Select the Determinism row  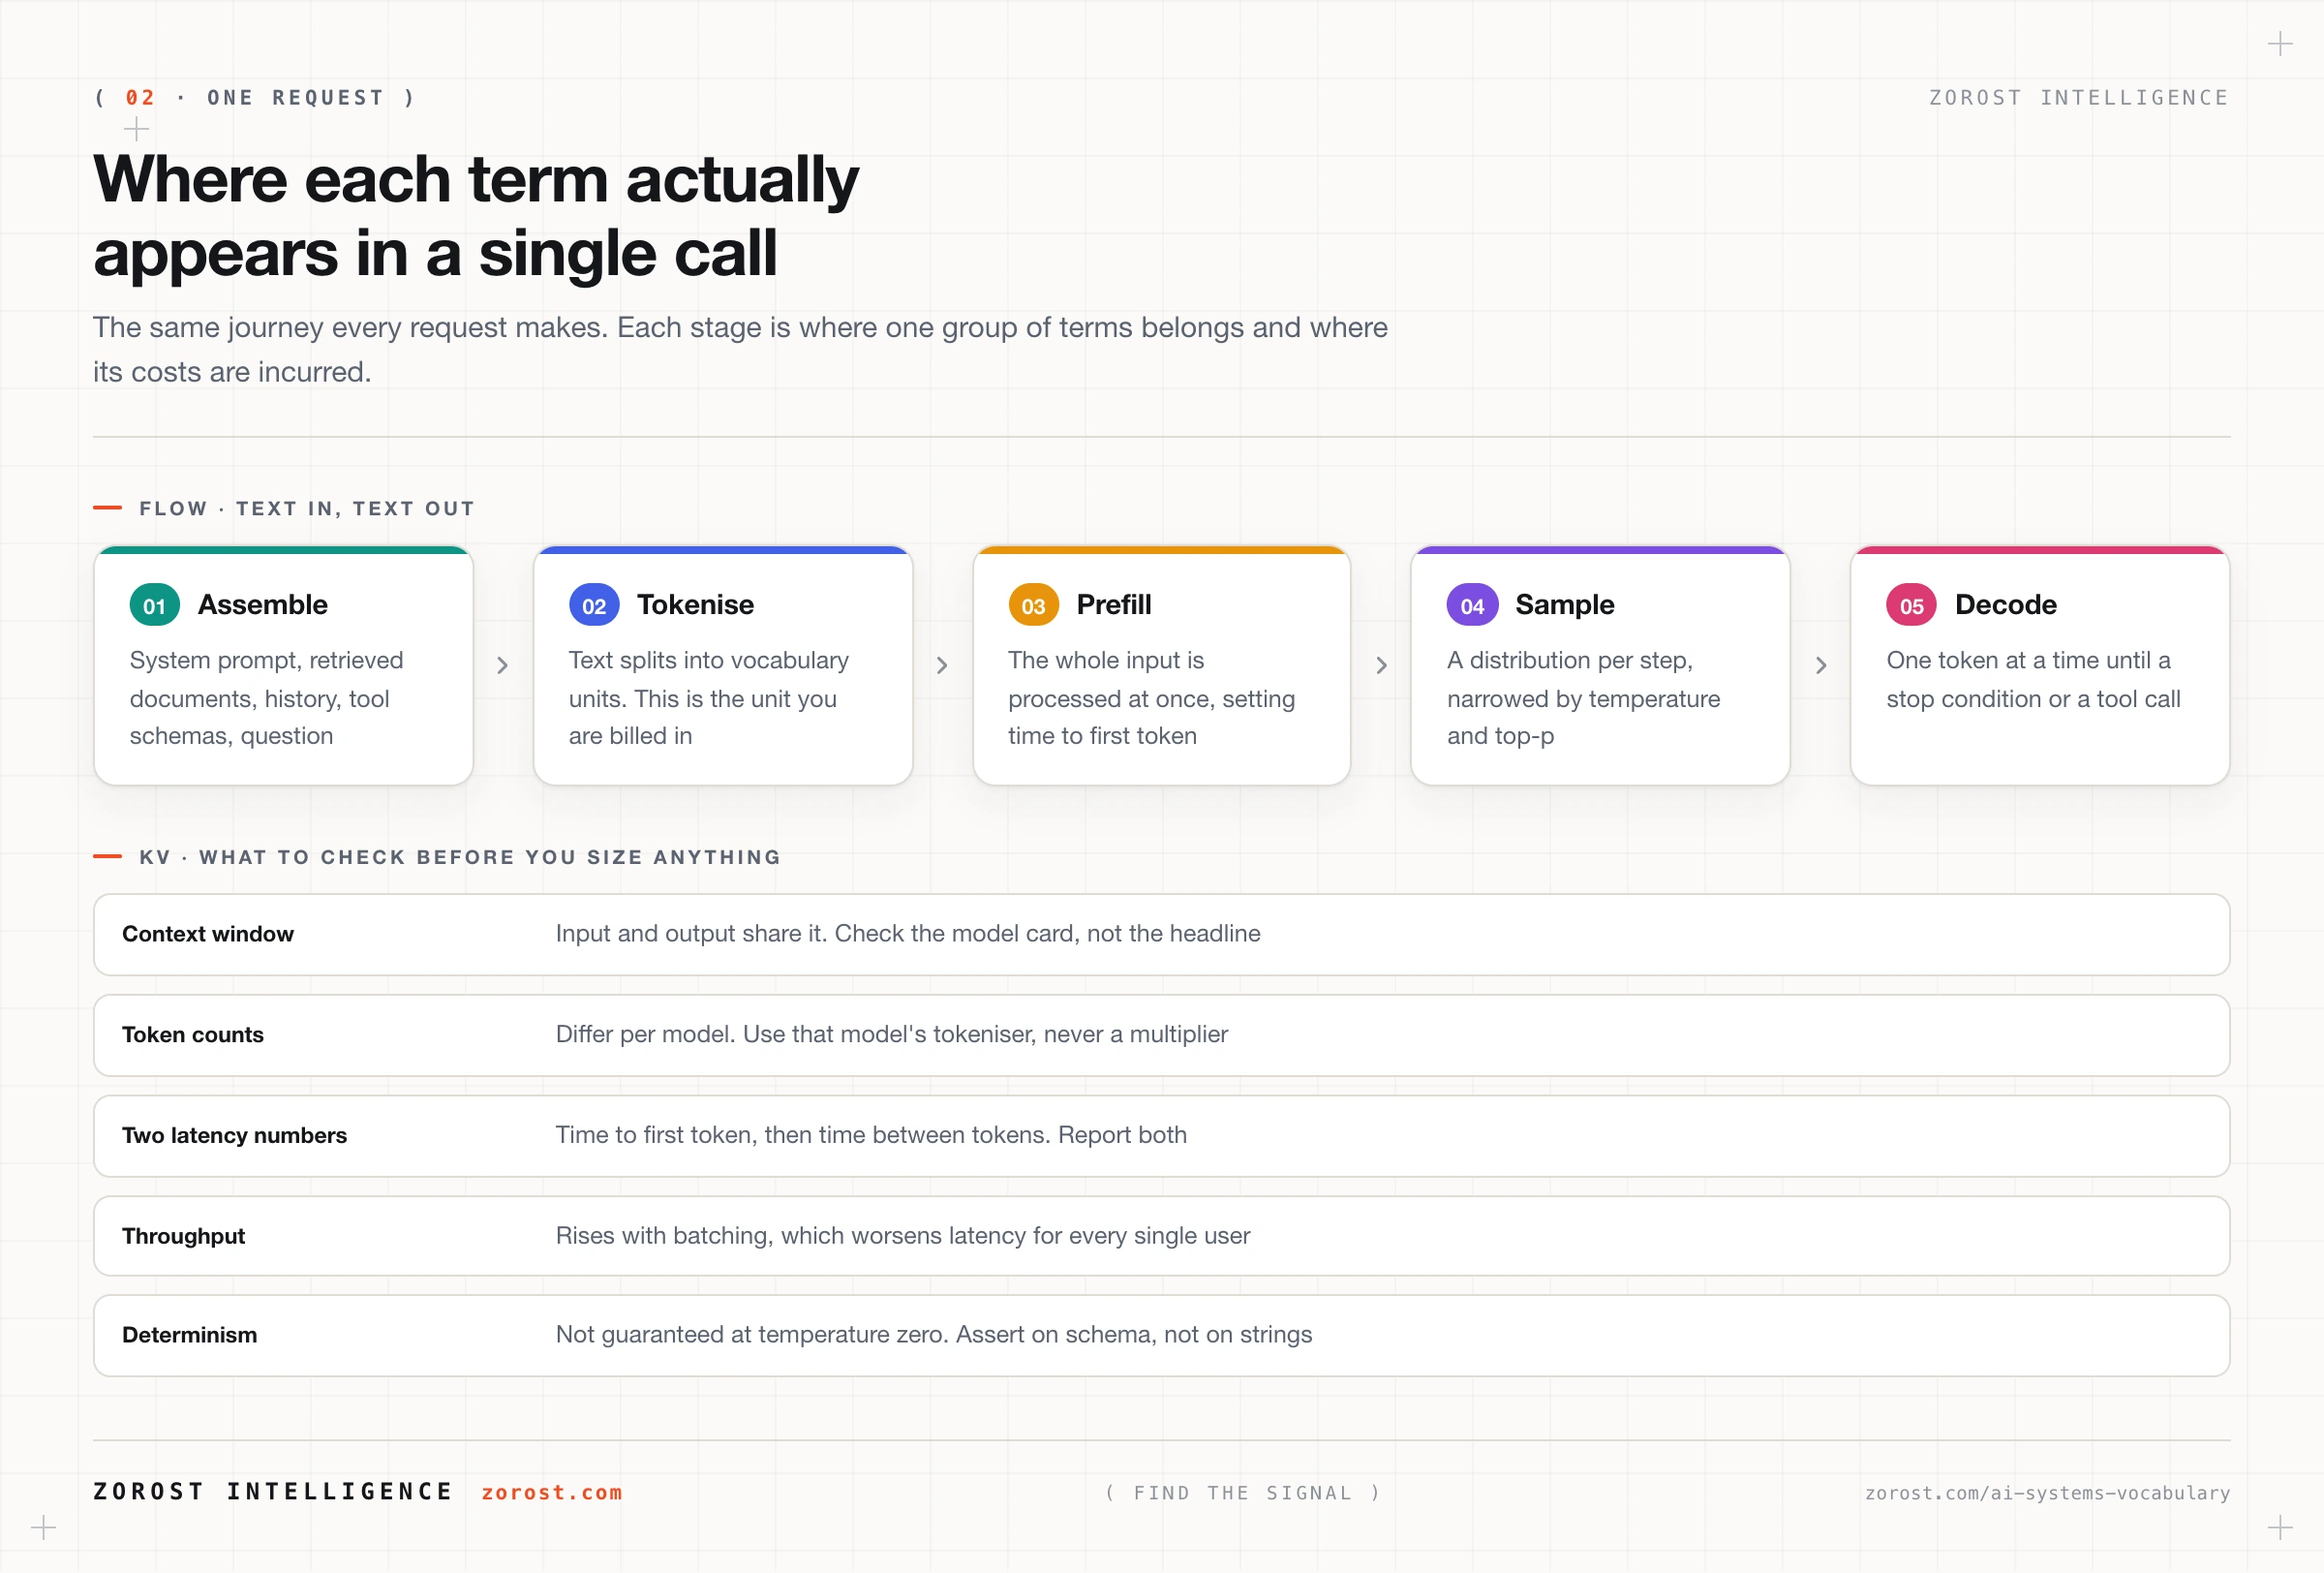(x=1161, y=1336)
